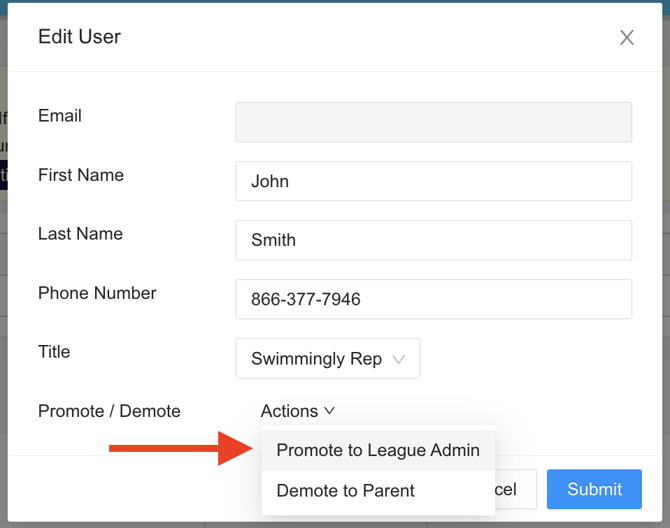Click the Promote / Demote label
This screenshot has width=670, height=528.
point(109,411)
